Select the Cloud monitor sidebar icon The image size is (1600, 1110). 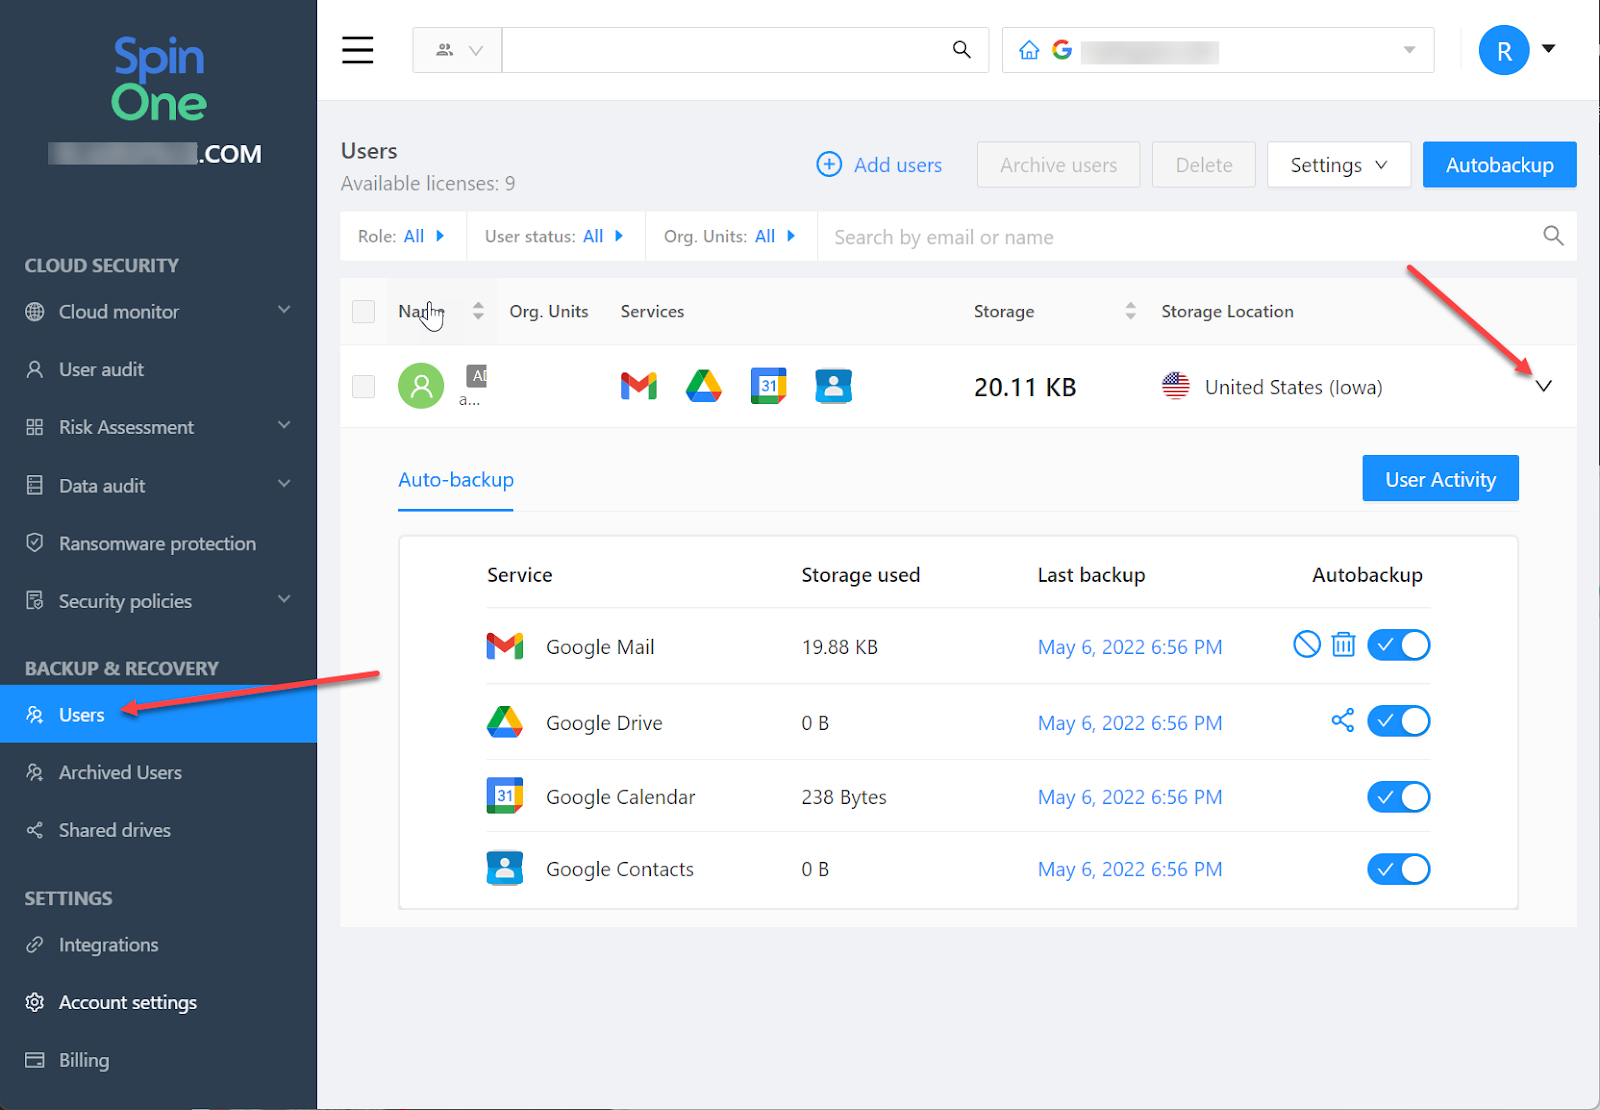pos(35,311)
